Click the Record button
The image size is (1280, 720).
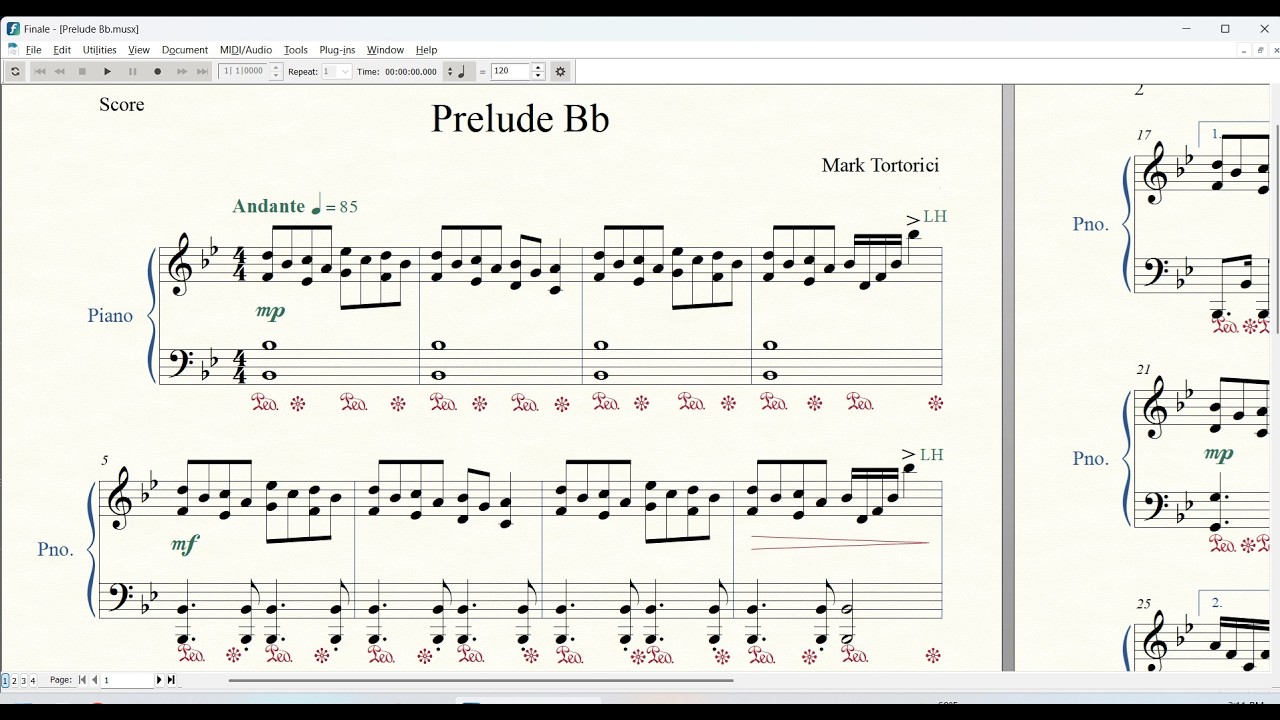point(158,72)
